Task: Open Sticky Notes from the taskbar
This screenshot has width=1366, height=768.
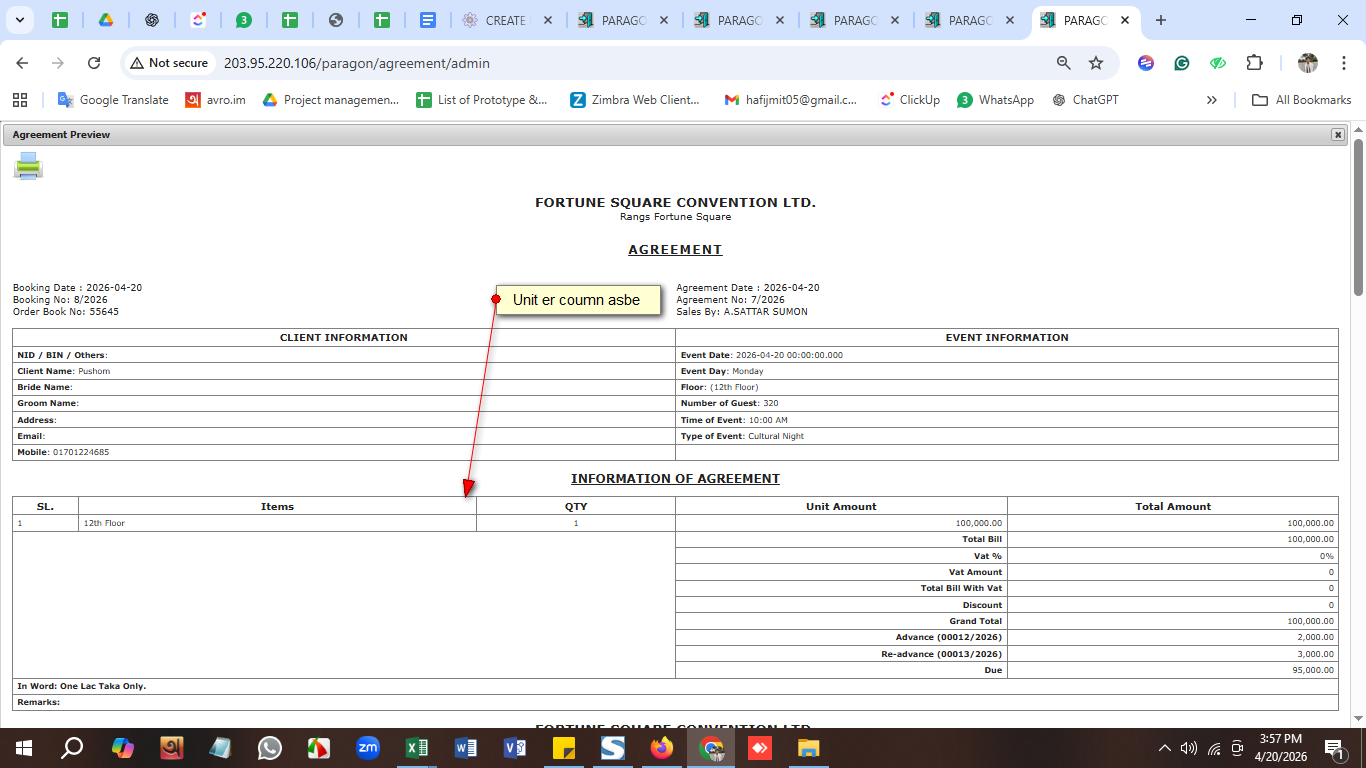Action: click(564, 748)
